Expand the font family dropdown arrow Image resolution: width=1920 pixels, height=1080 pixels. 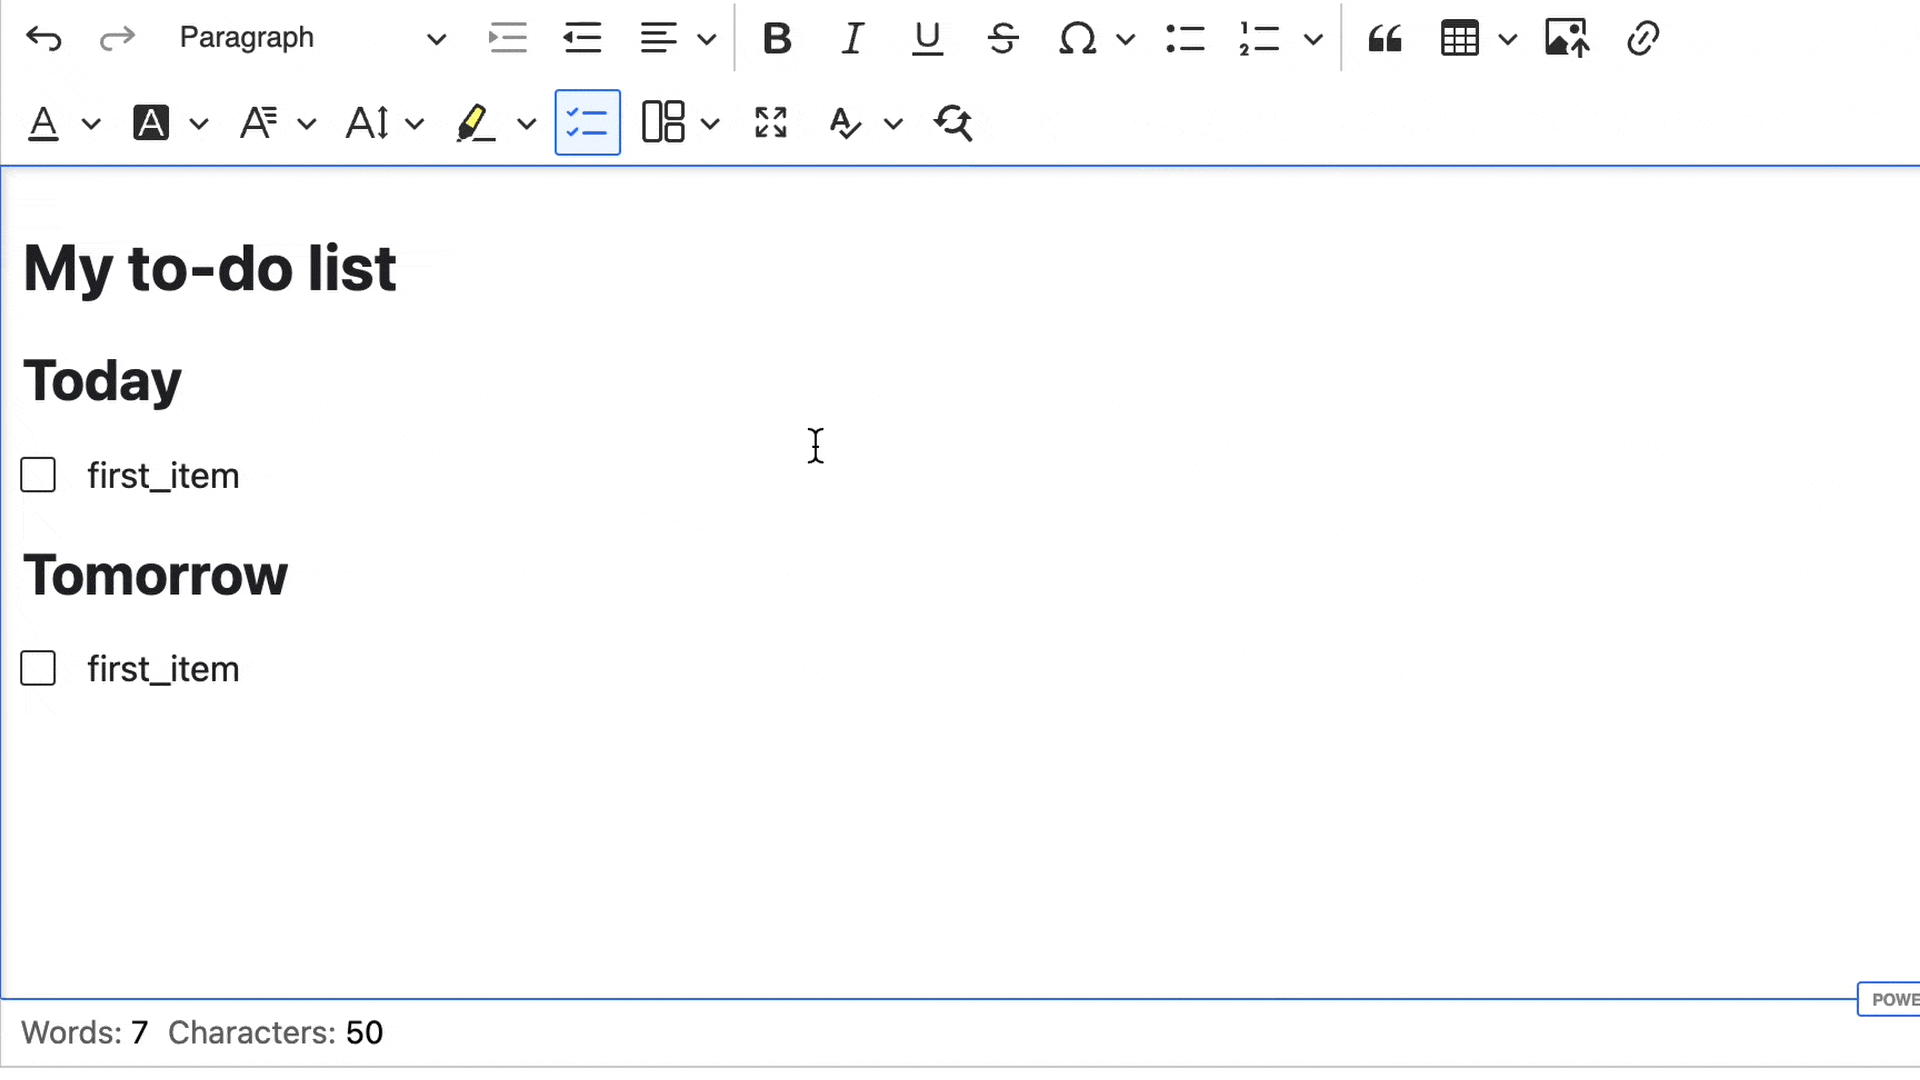click(307, 124)
